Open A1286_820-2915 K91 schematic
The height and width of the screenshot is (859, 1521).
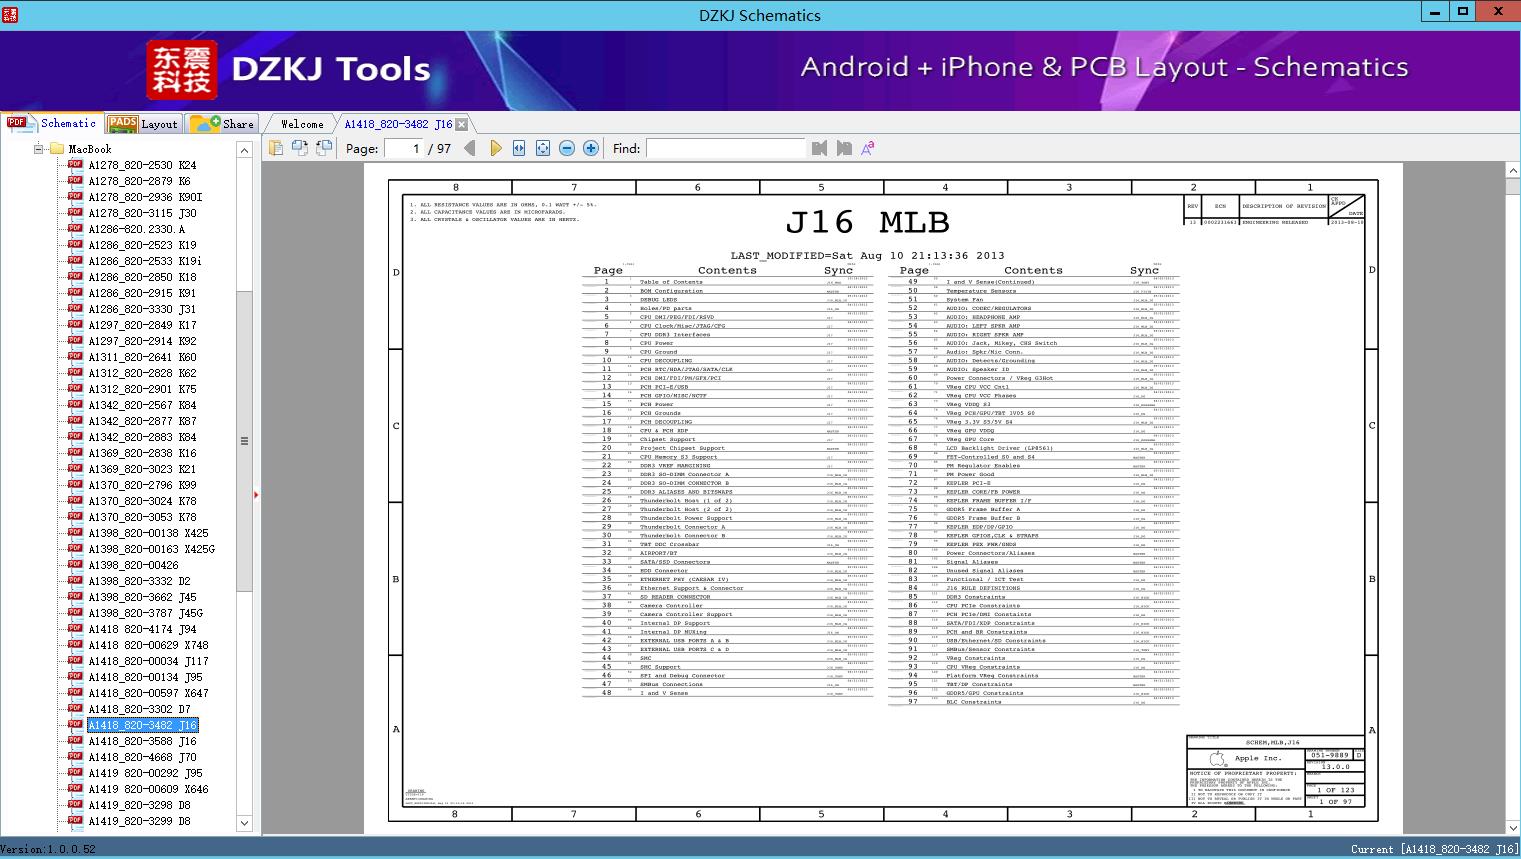click(142, 293)
